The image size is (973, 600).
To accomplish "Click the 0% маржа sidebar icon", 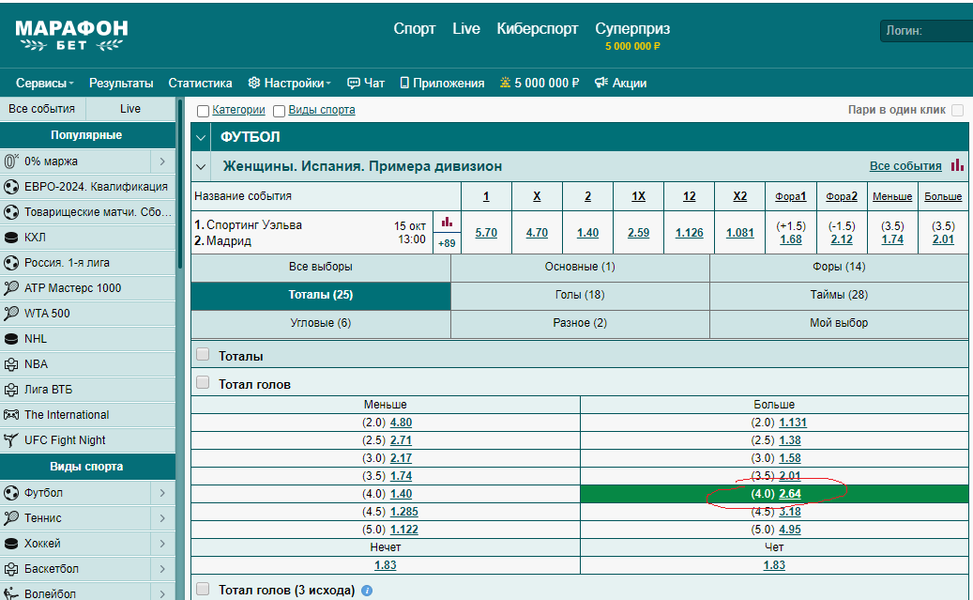I will click(12, 161).
